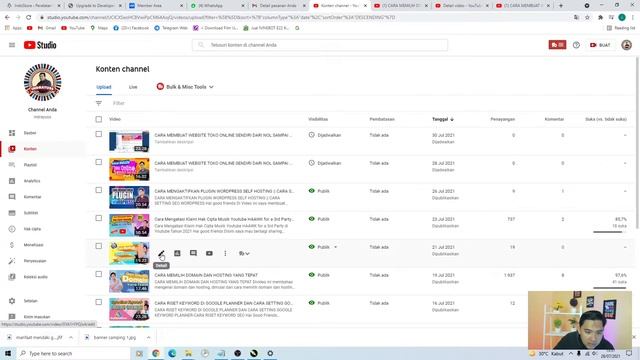Click like-ratio bar of 19 Jul video
Image resolution: width=640 pixels, height=360 pixels.
coord(610,288)
